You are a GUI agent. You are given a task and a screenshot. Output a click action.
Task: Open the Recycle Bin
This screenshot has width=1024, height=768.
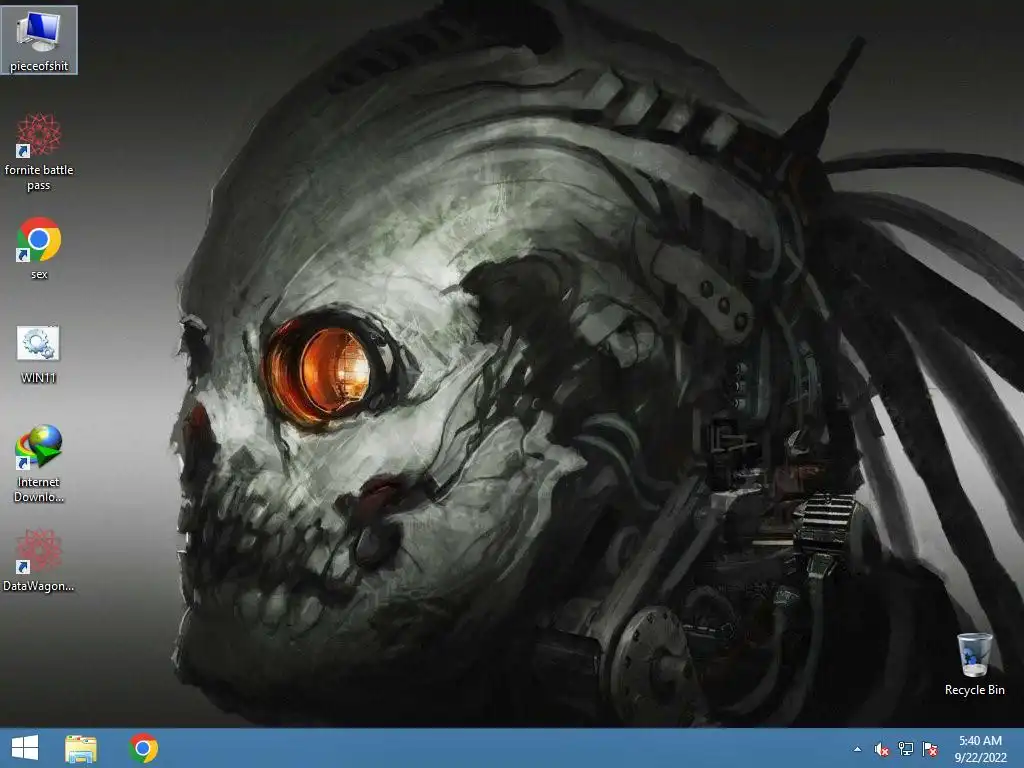coord(974,654)
